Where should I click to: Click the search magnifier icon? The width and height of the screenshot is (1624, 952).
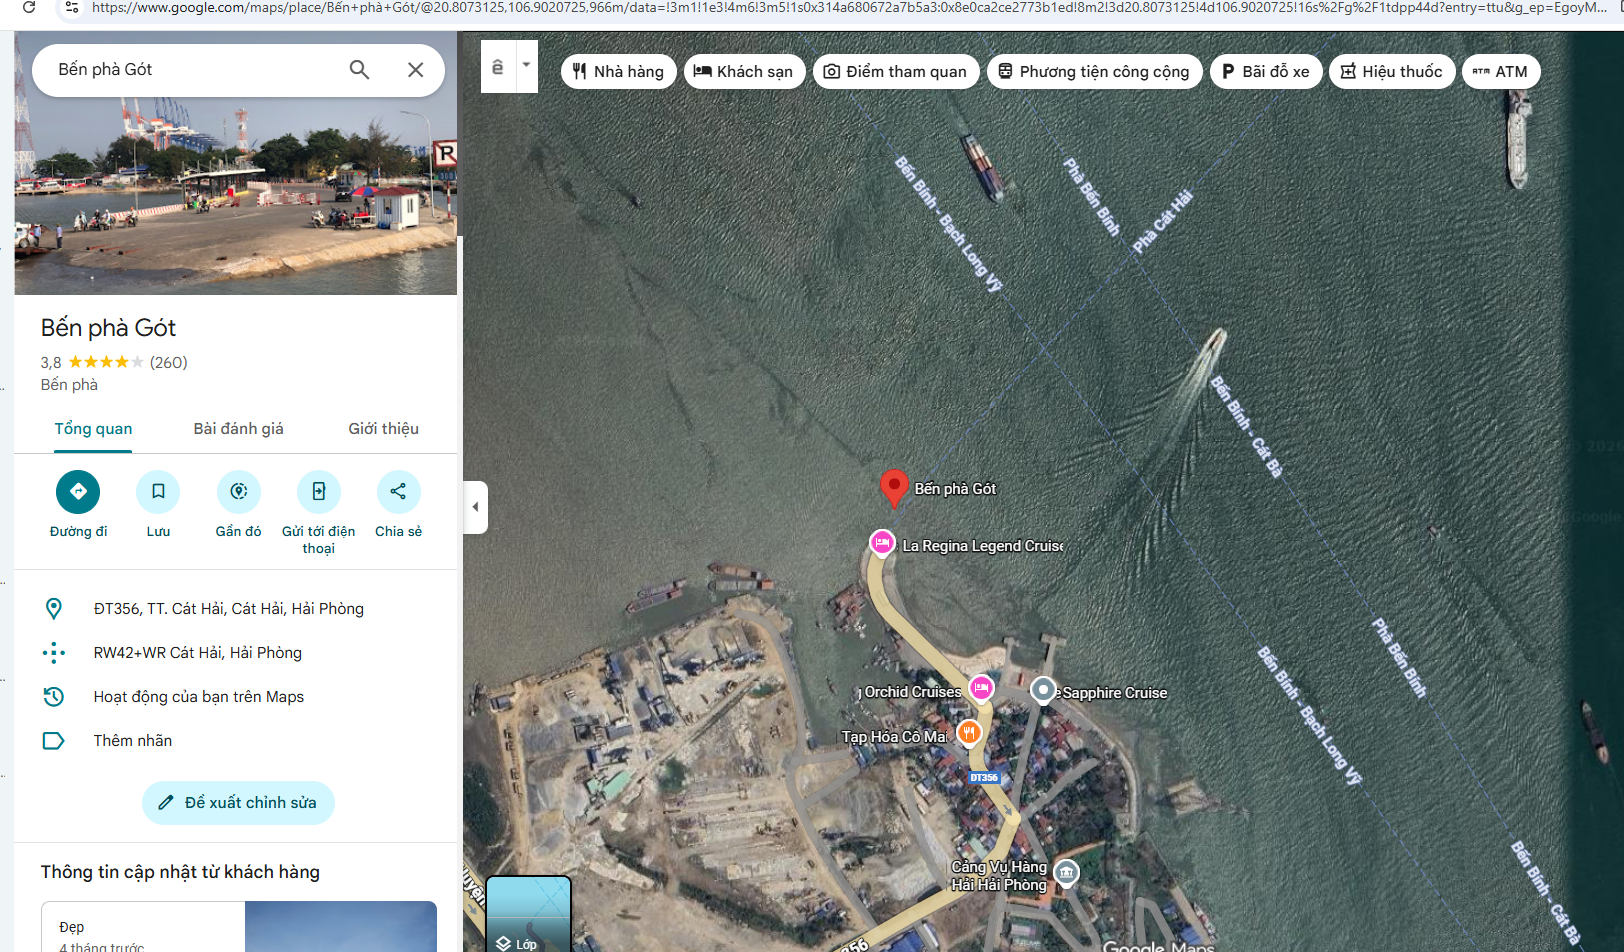pos(359,70)
